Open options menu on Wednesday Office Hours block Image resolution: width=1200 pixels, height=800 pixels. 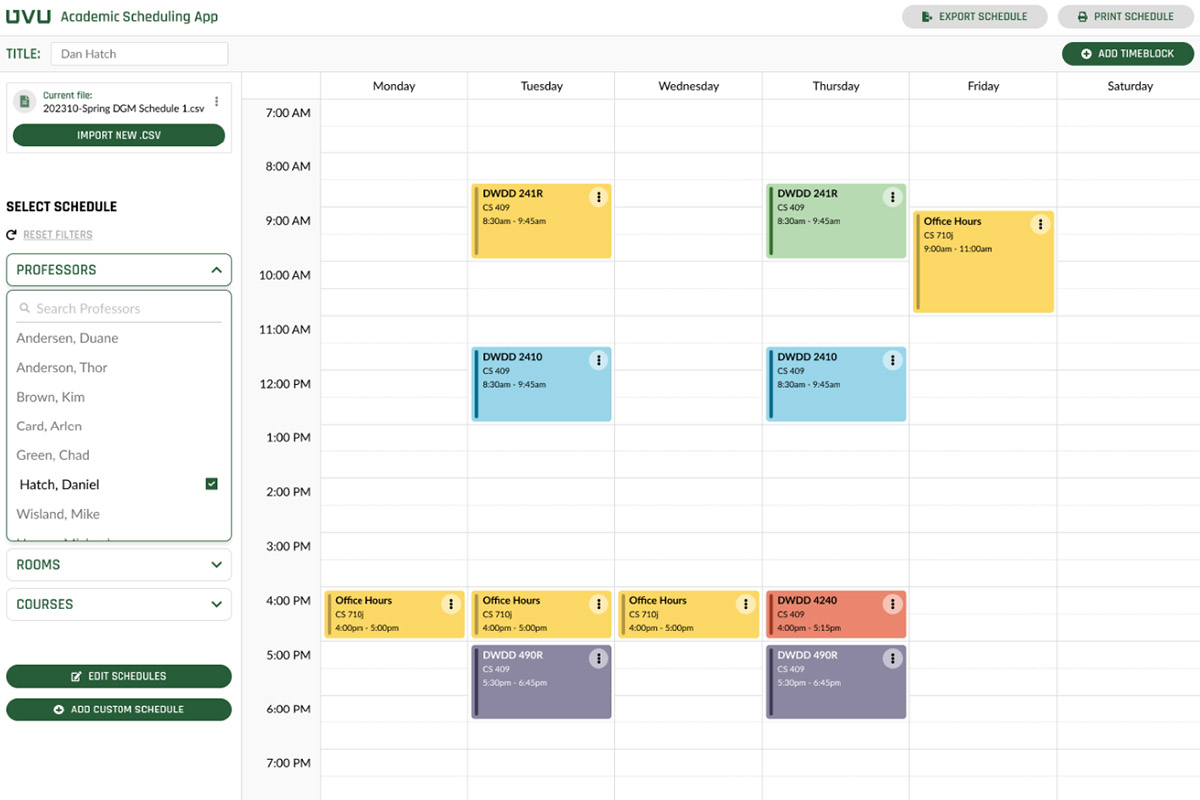pos(745,604)
